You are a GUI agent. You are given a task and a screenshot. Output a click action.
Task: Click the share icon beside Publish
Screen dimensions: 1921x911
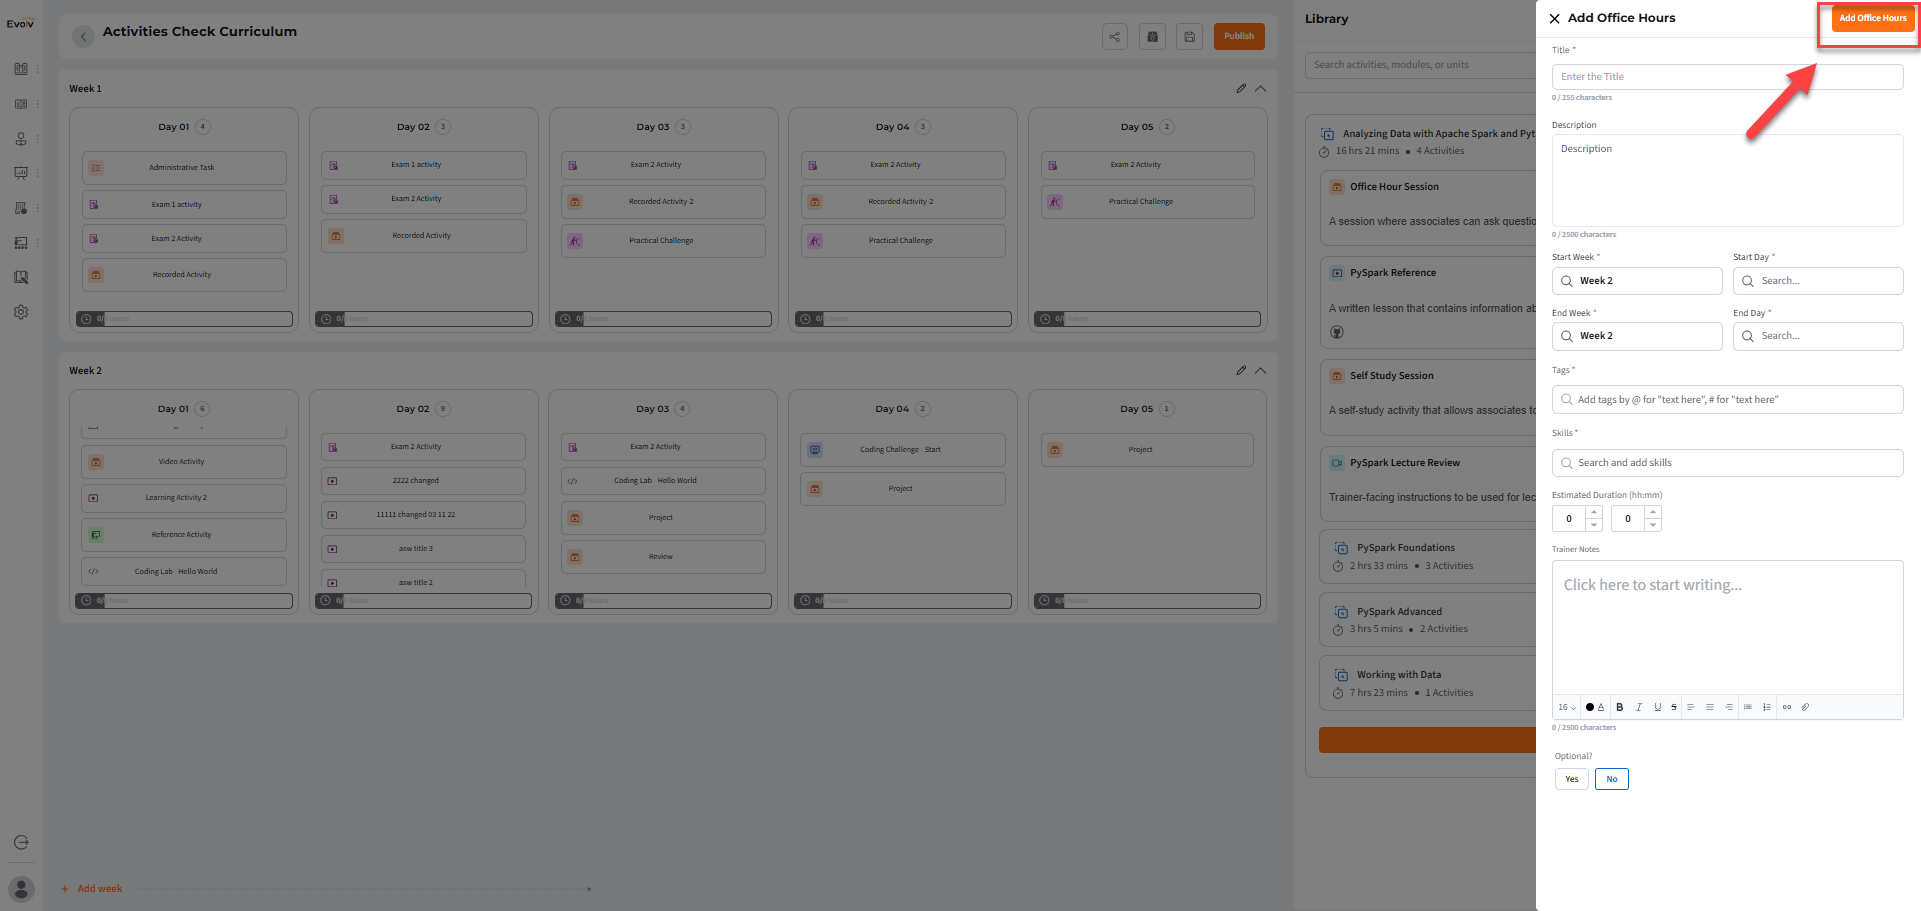pyautogui.click(x=1114, y=37)
